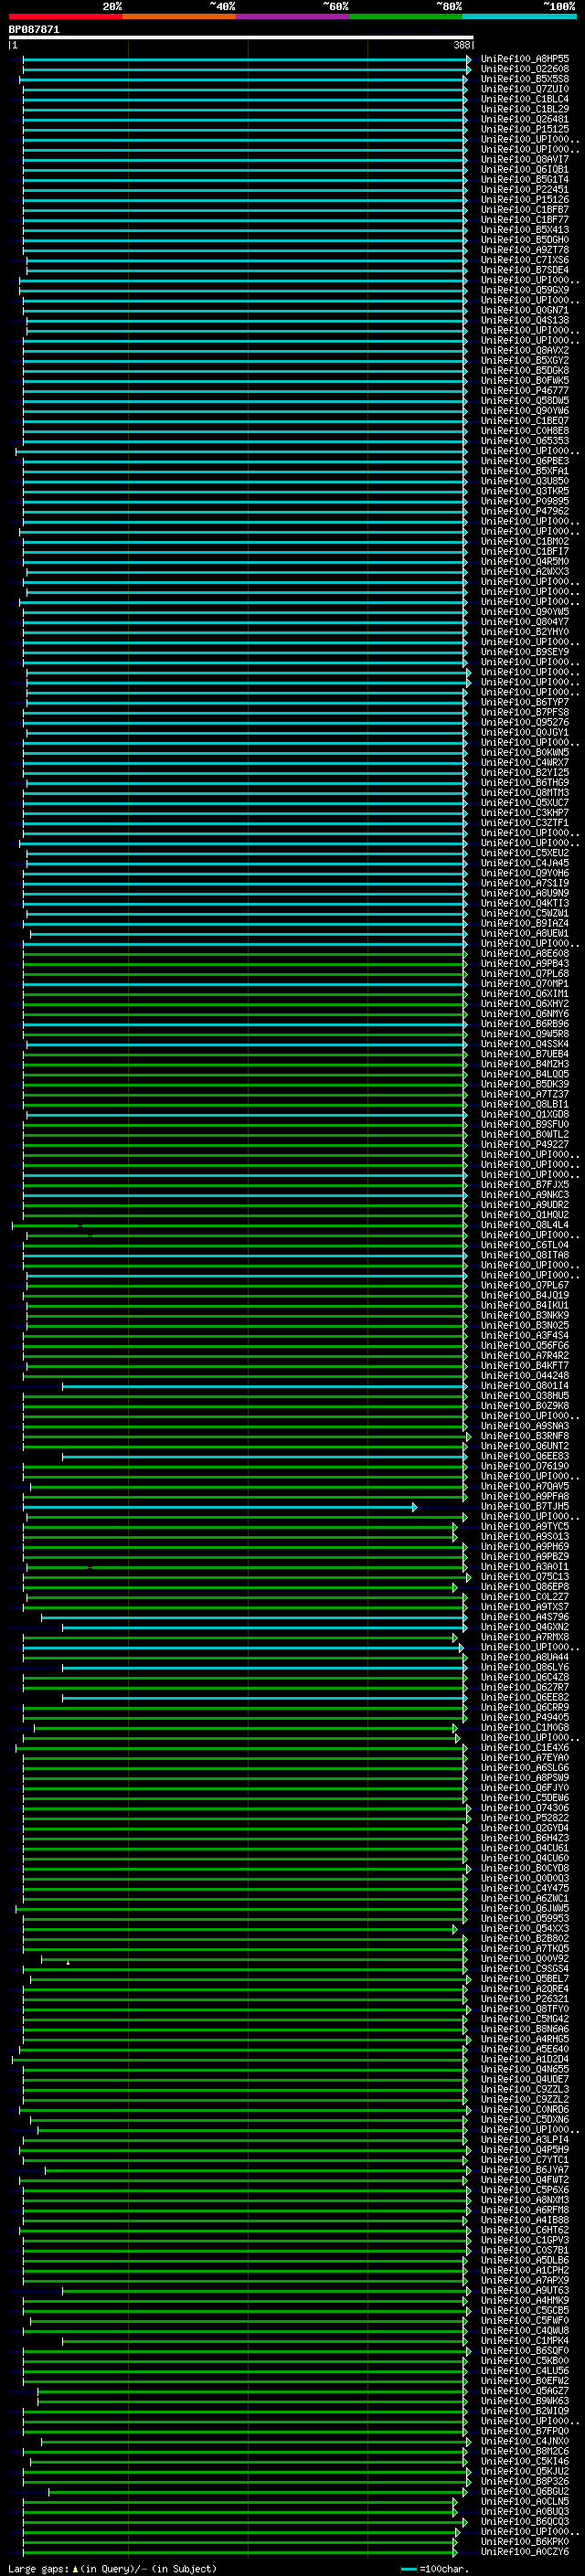Select hit label UniRef100_O95276
Screen dimensions: 585x2576
525,722
